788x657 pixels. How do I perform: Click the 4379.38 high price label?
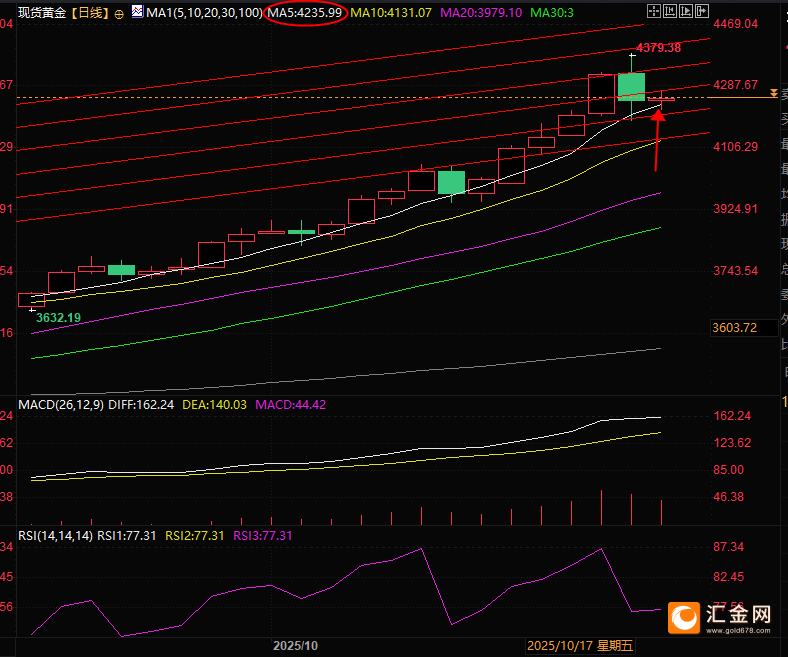(x=658, y=48)
